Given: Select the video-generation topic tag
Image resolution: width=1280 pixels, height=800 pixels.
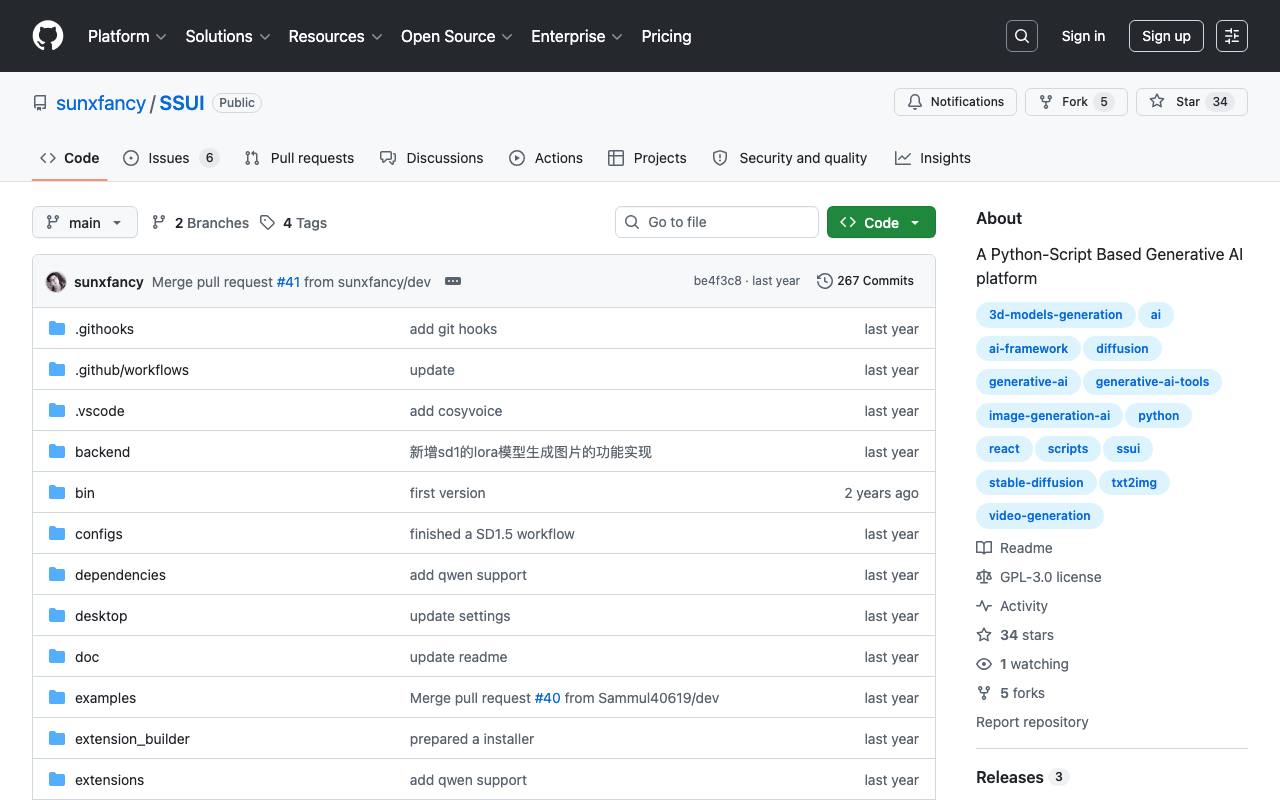Looking at the screenshot, I should pos(1040,516).
